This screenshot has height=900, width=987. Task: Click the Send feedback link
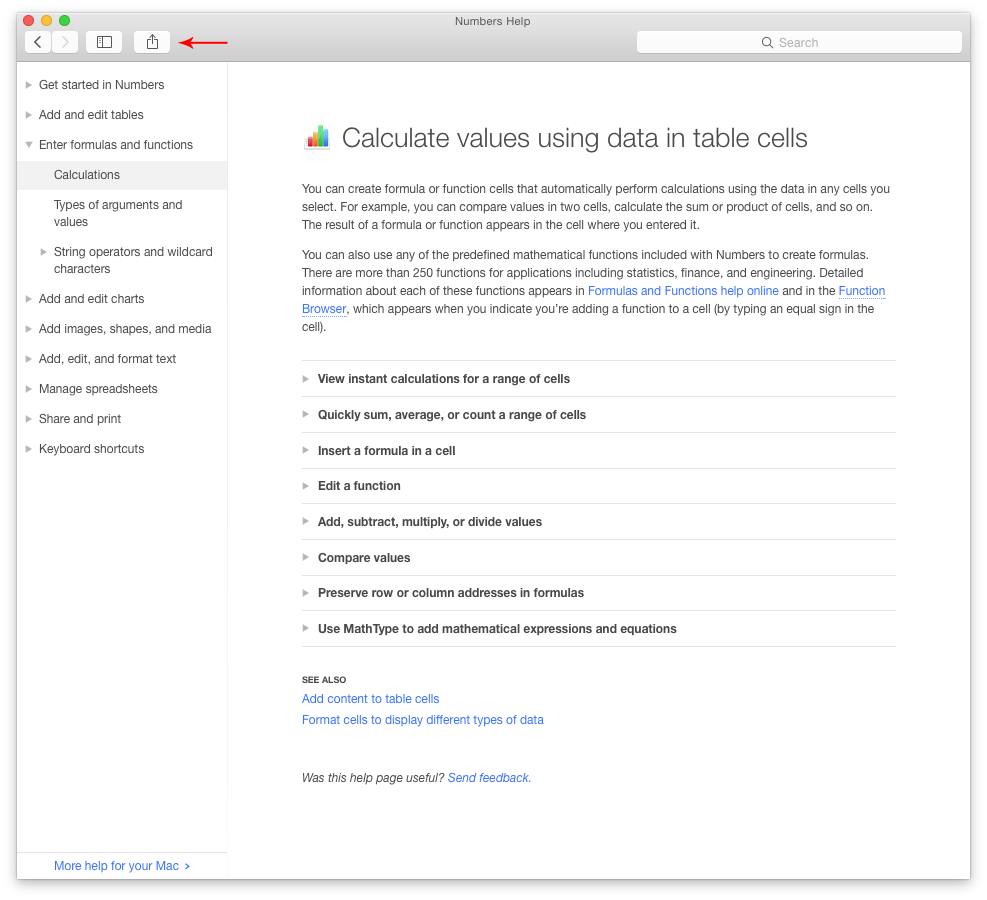click(489, 778)
